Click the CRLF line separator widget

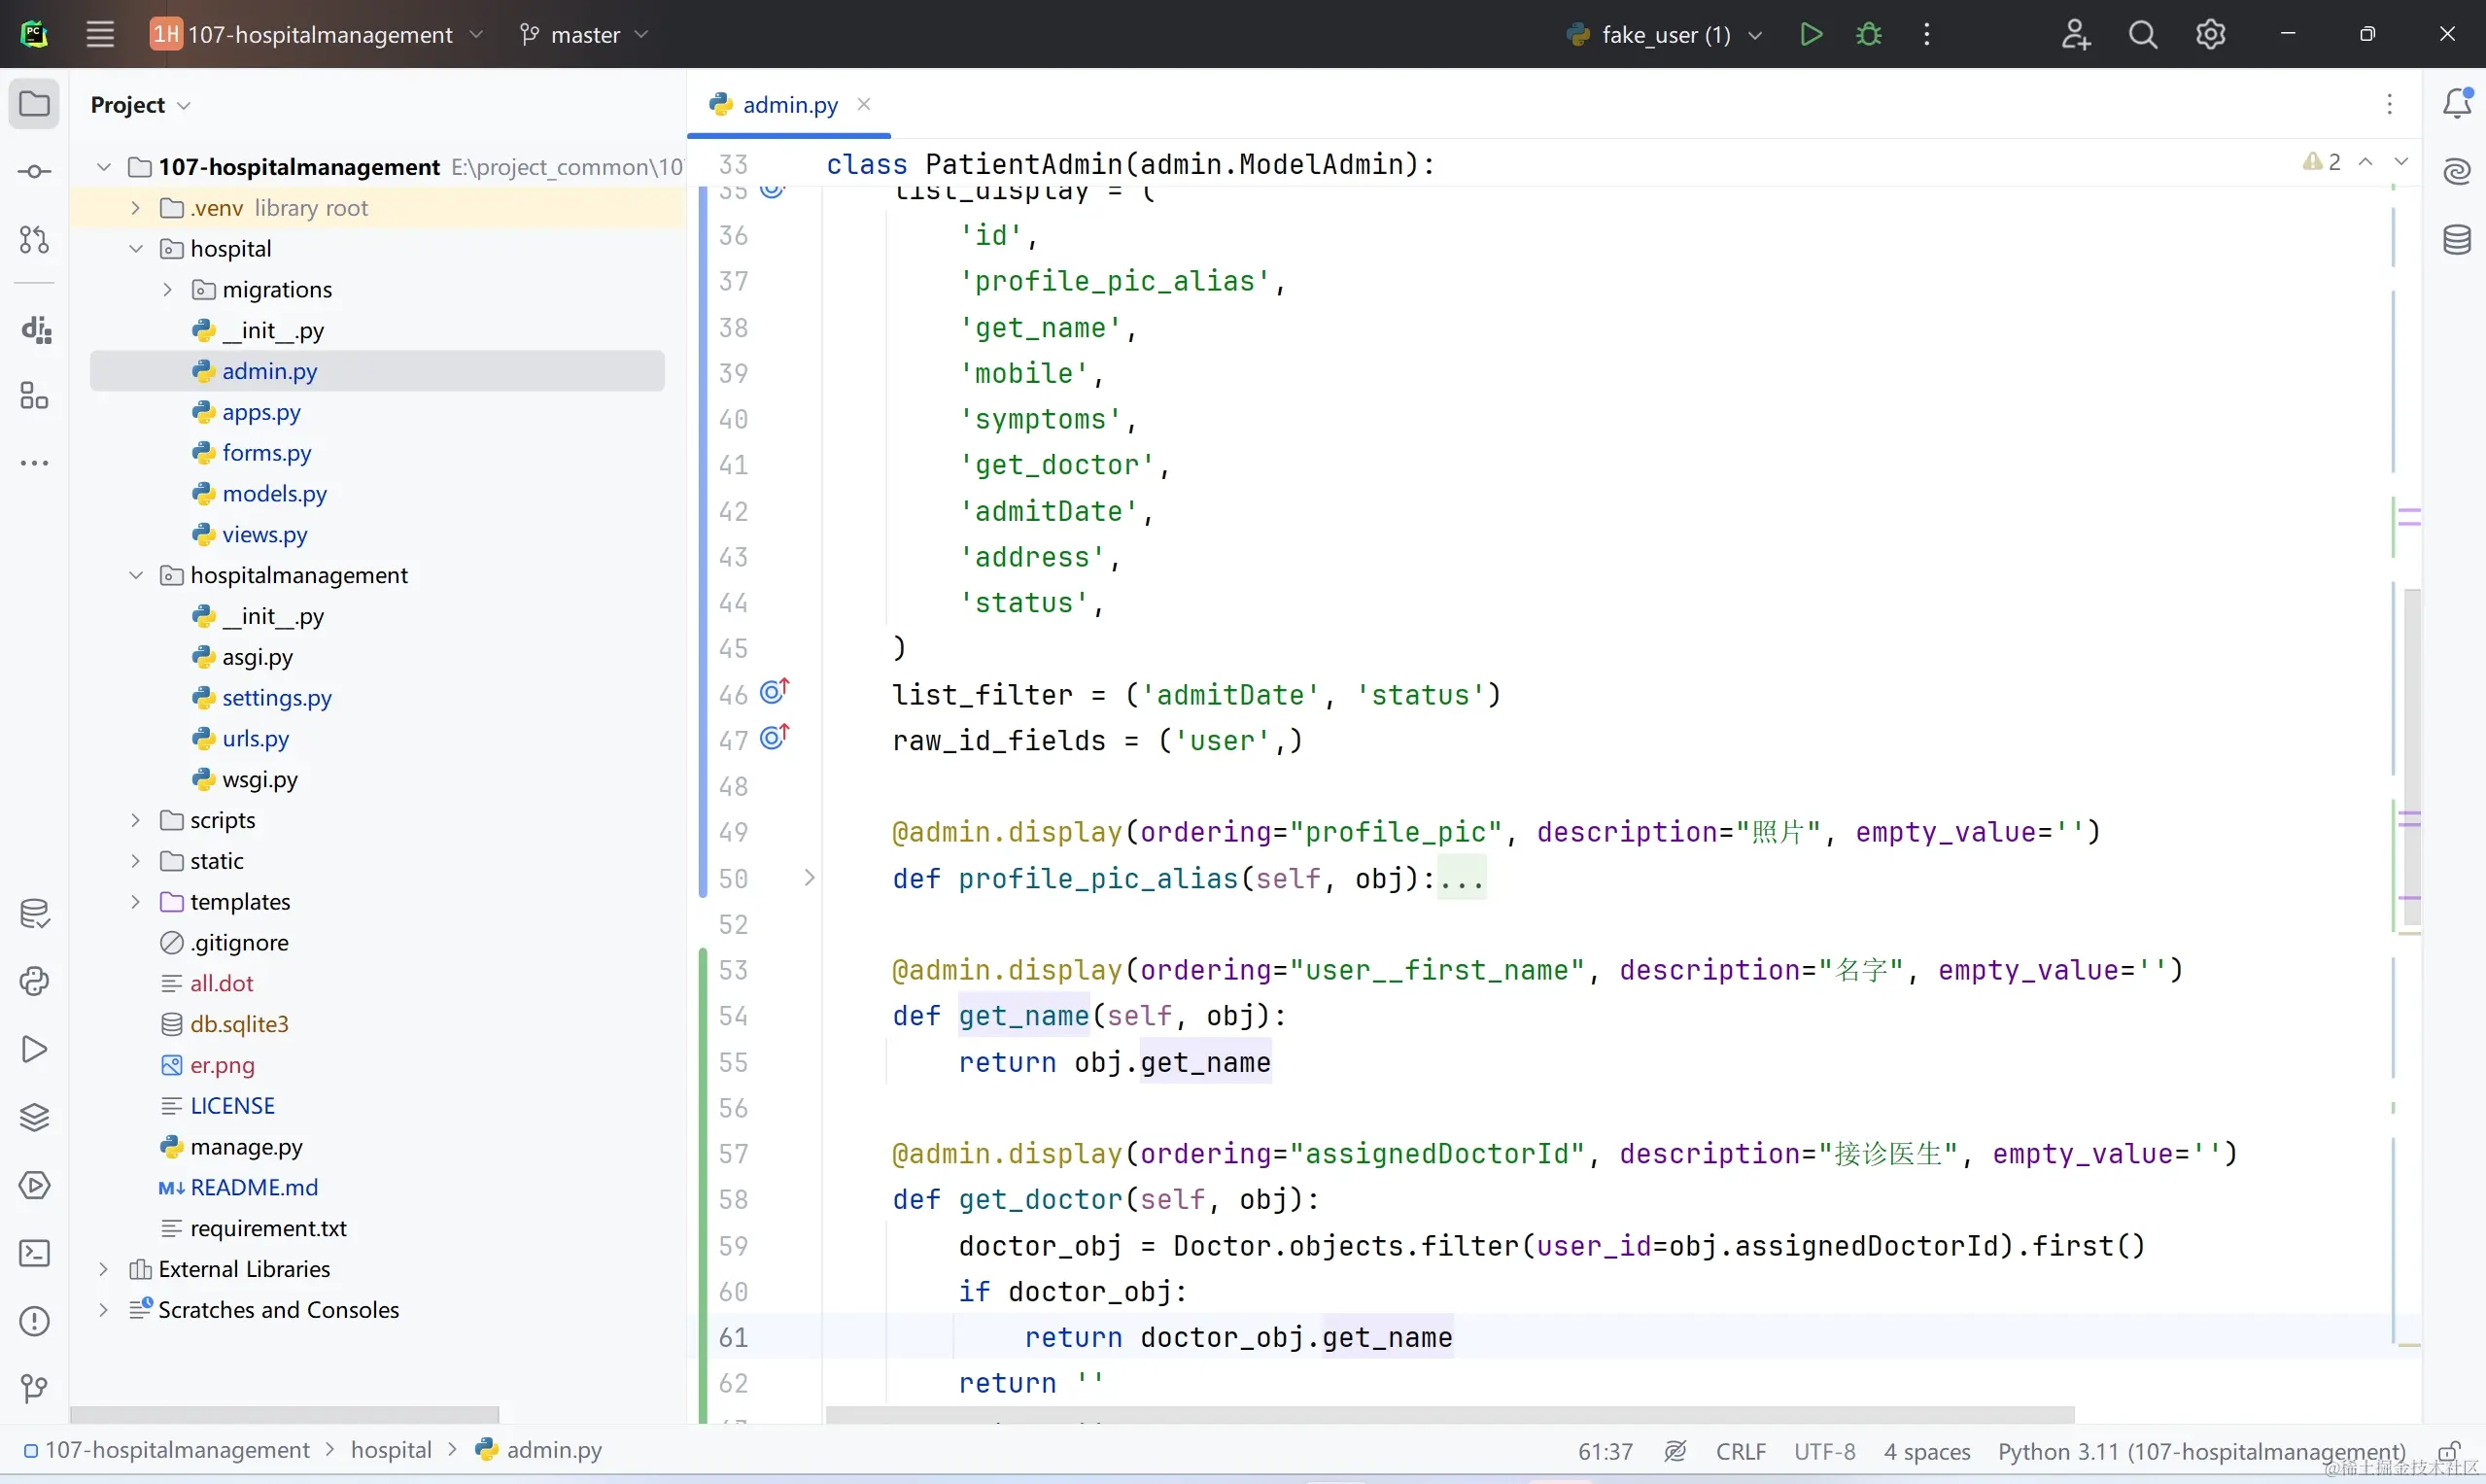coord(1740,1451)
